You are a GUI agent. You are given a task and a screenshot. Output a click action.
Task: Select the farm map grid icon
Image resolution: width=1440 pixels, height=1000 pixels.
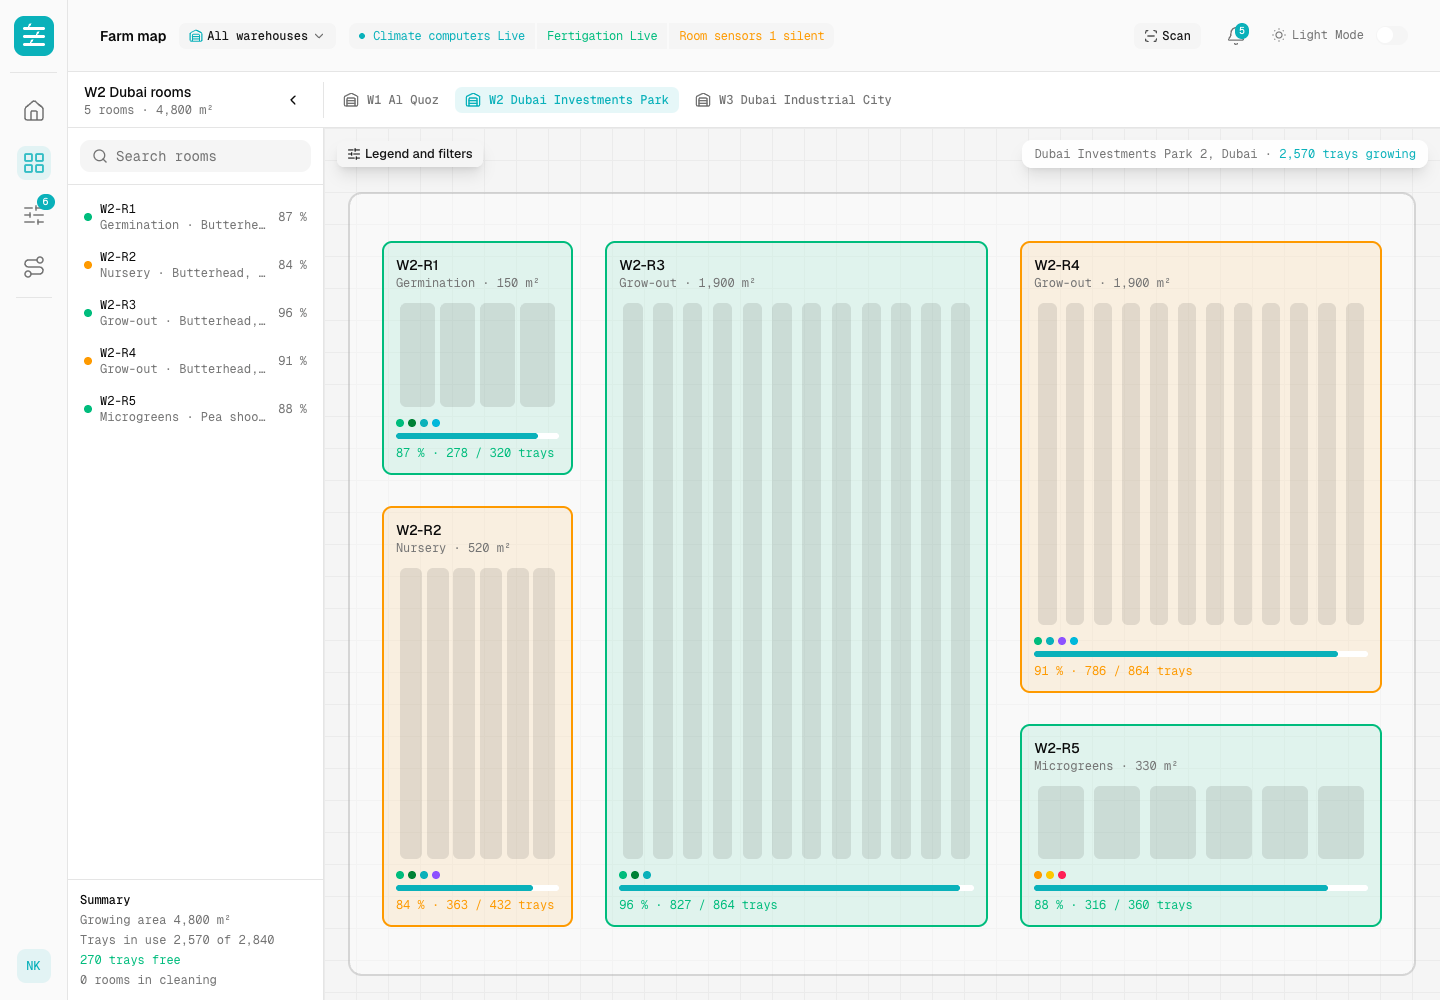[34, 162]
